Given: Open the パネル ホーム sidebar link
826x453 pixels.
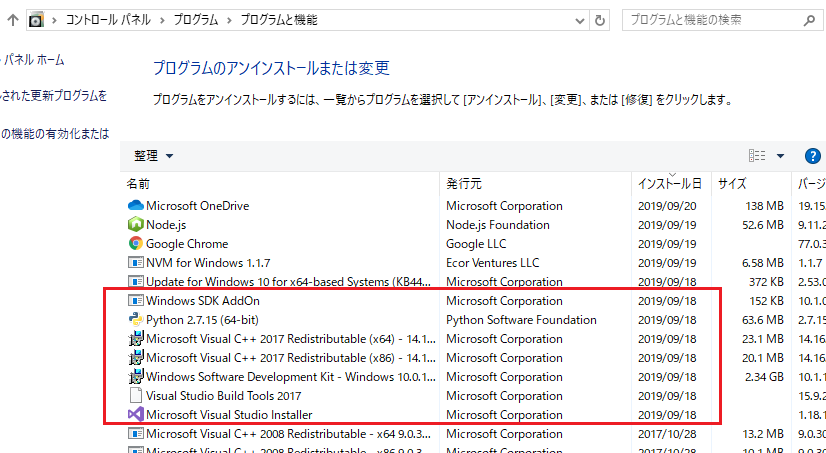Looking at the screenshot, I should [x=32, y=60].
